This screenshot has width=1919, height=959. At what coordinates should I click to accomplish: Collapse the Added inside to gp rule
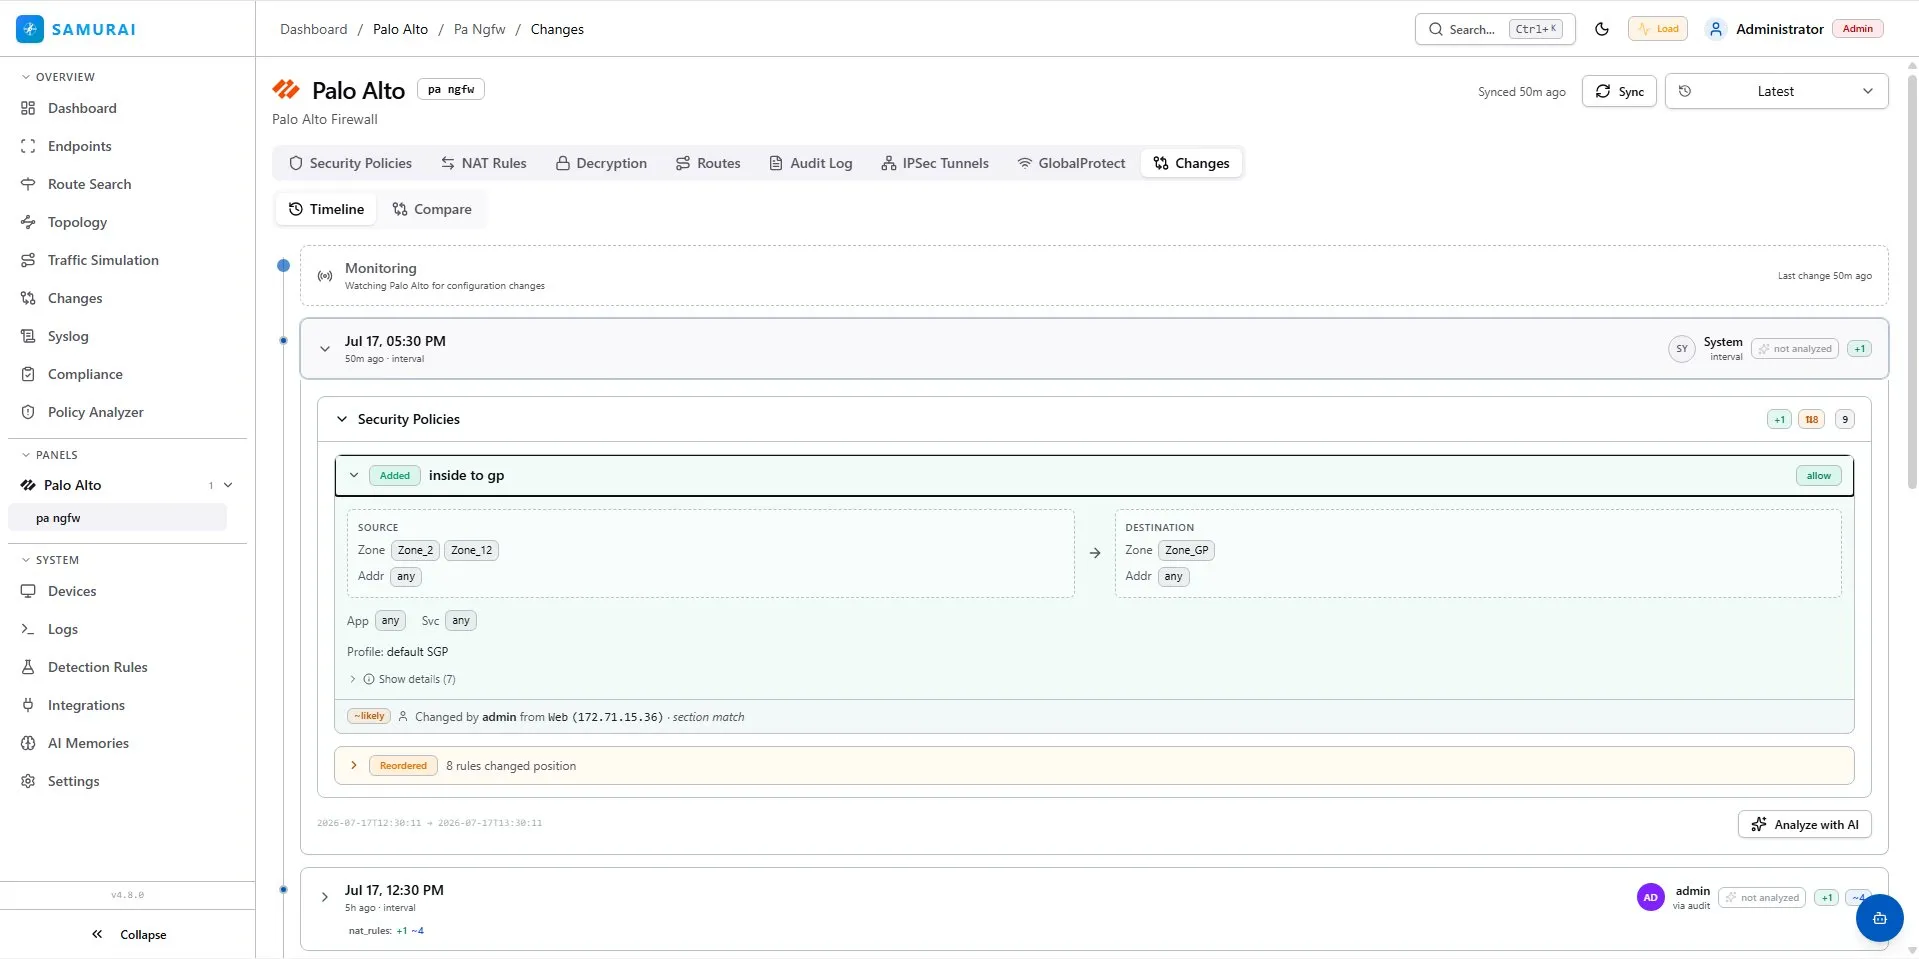coord(354,475)
